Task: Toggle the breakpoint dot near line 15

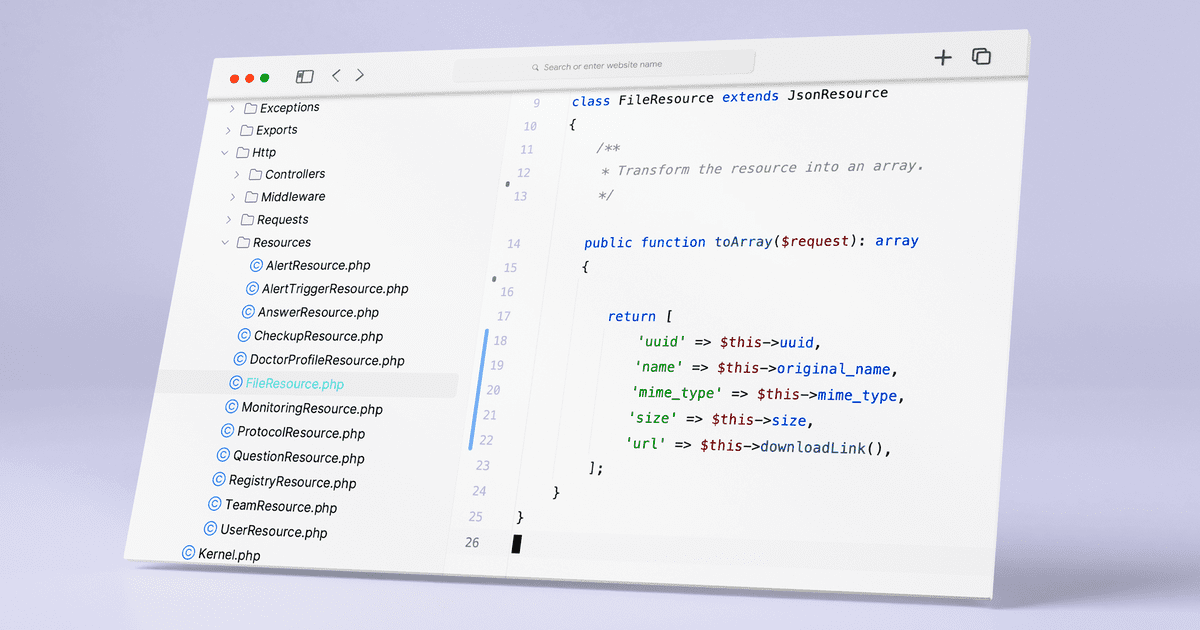Action: click(492, 280)
